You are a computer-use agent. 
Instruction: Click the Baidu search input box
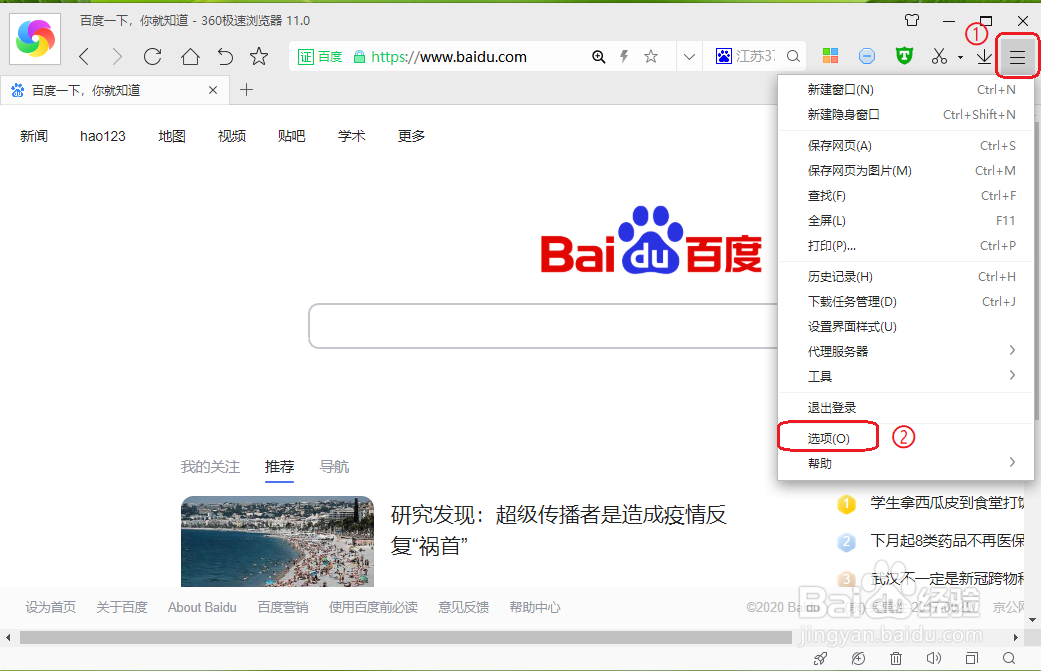click(x=543, y=326)
